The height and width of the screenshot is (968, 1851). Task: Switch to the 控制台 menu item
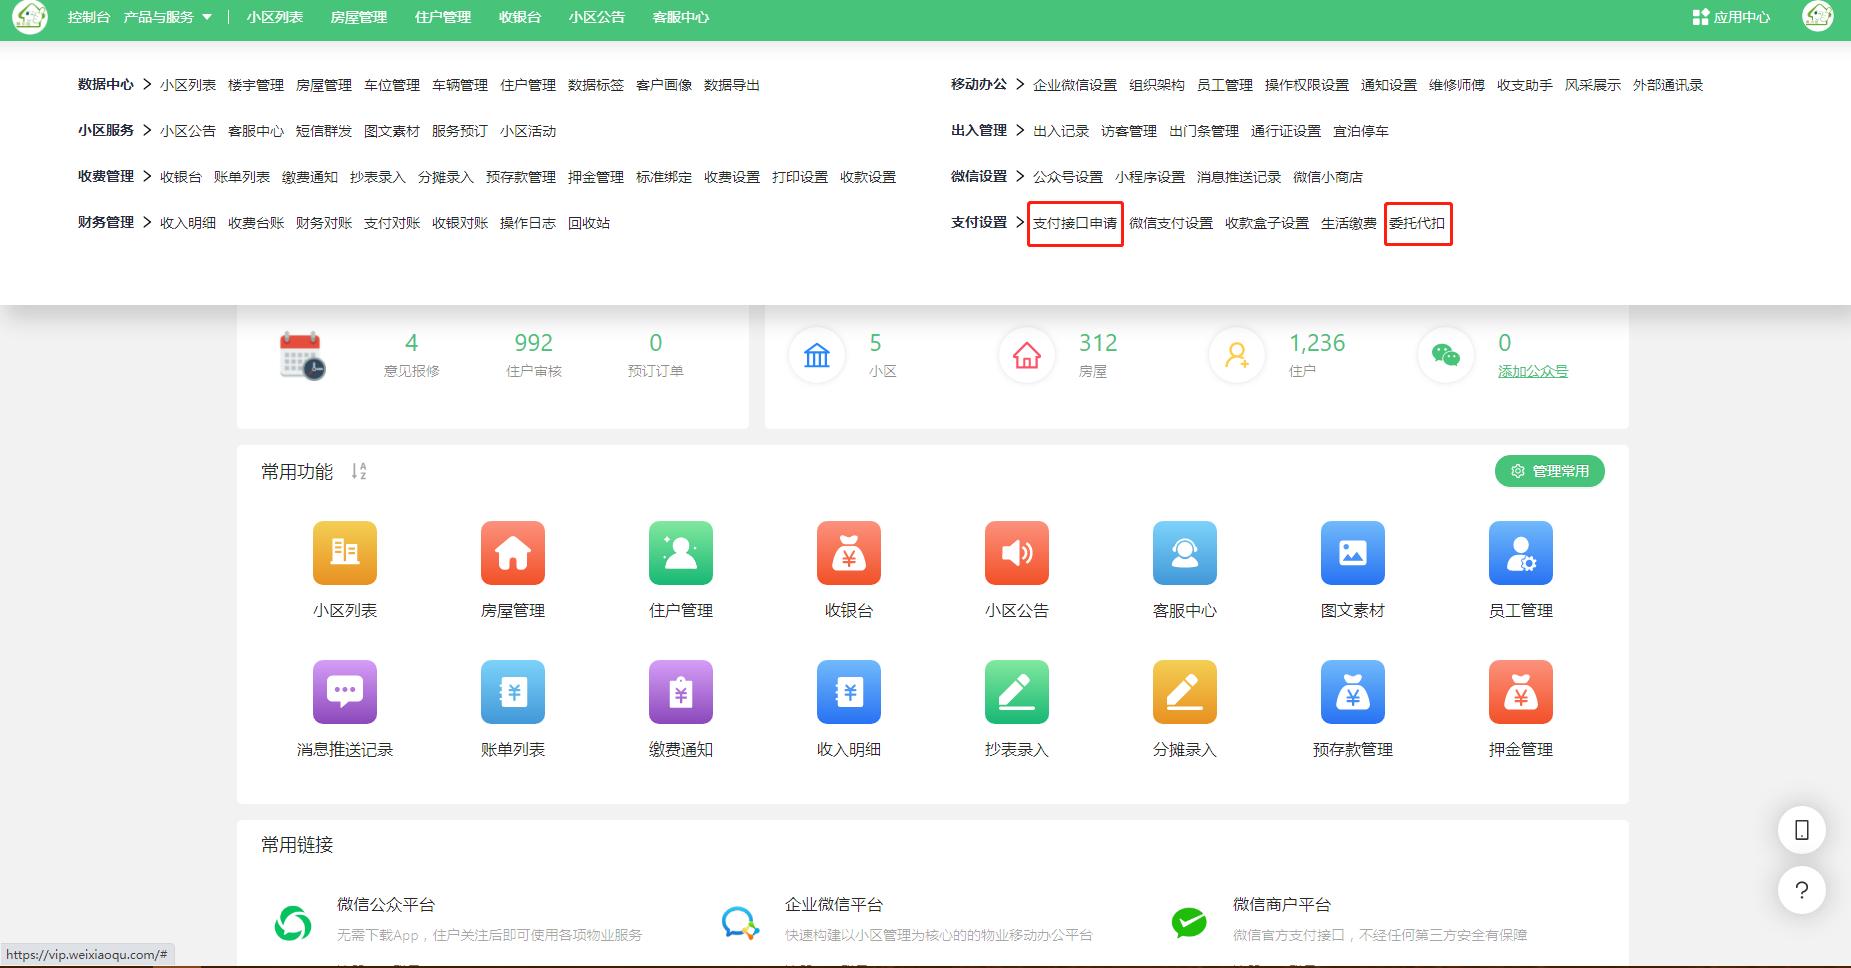pyautogui.click(x=88, y=17)
